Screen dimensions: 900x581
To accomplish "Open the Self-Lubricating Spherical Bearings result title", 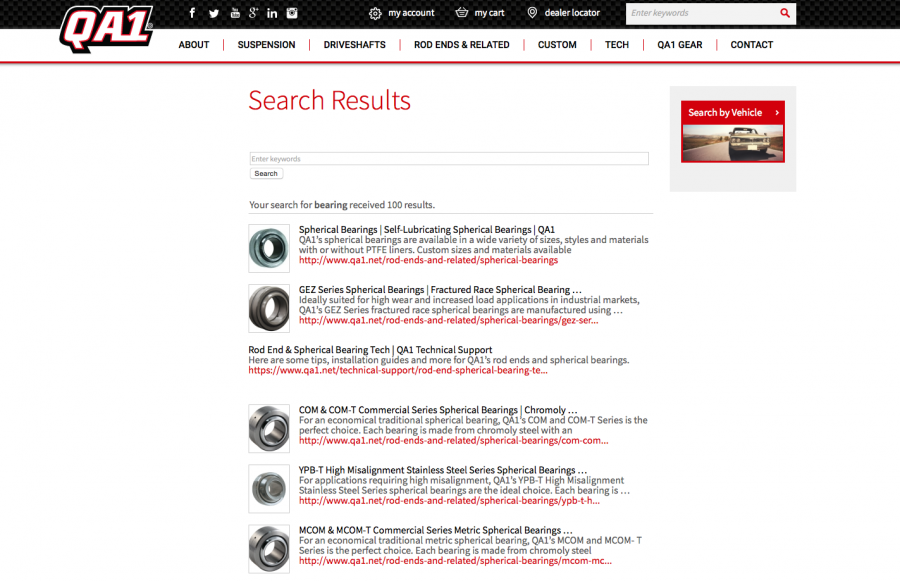I will point(426,230).
